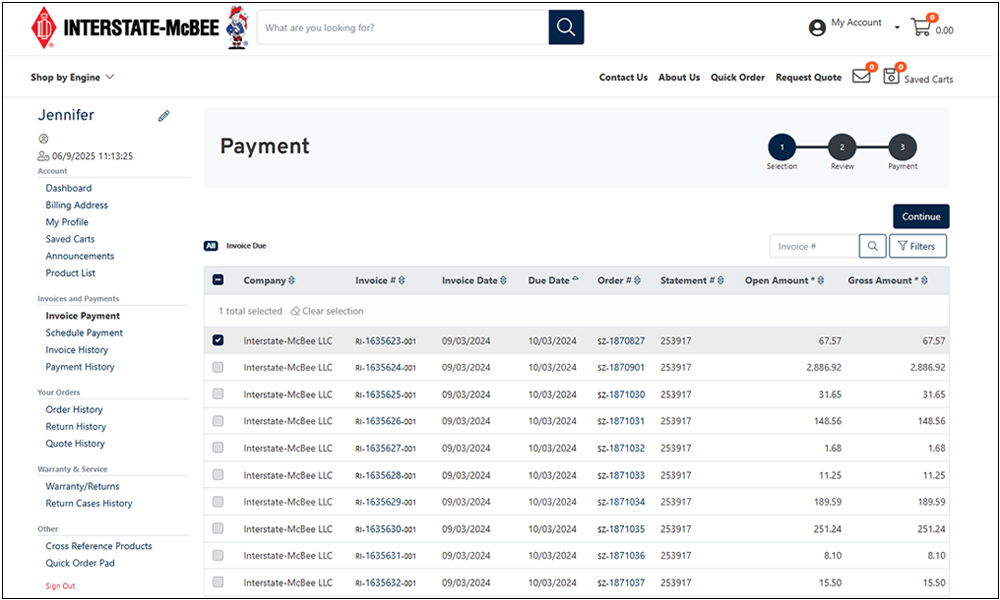Check invoice RI-1635628-001 checkbox
The height and width of the screenshot is (600, 1000).
click(218, 474)
